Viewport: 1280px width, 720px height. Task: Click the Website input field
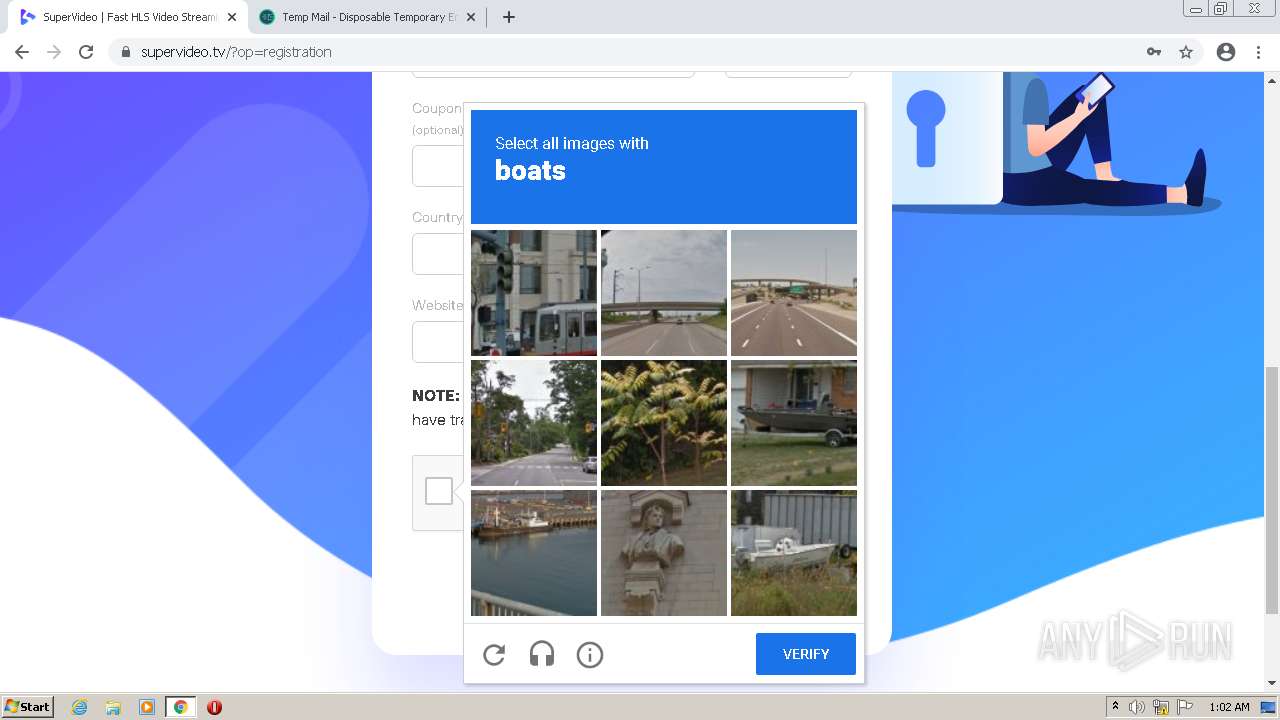click(438, 342)
